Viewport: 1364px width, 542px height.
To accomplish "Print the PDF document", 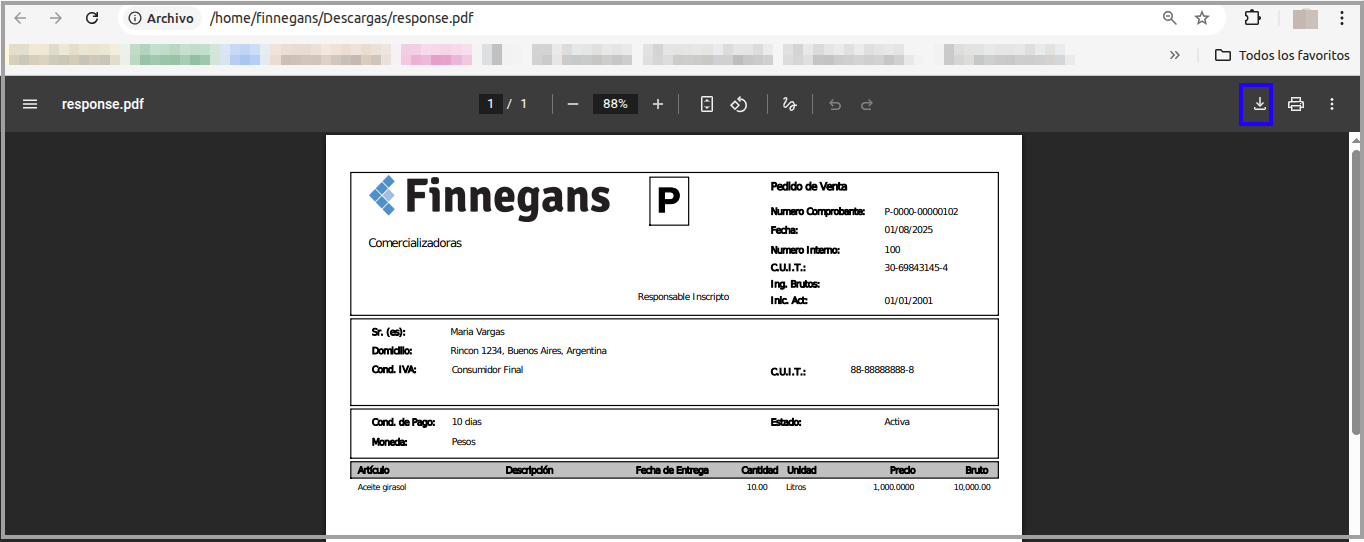I will [x=1296, y=104].
